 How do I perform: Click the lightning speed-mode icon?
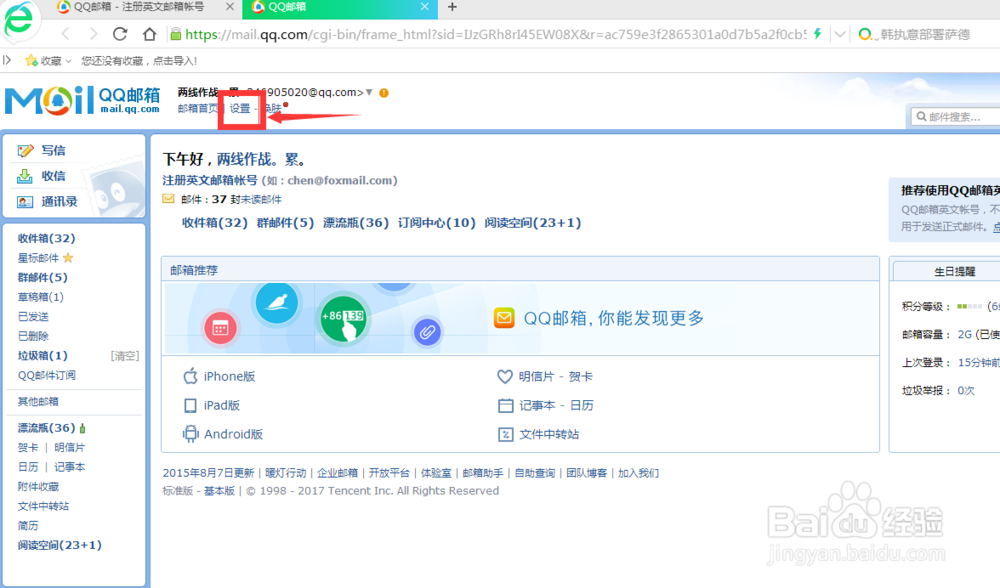(817, 34)
